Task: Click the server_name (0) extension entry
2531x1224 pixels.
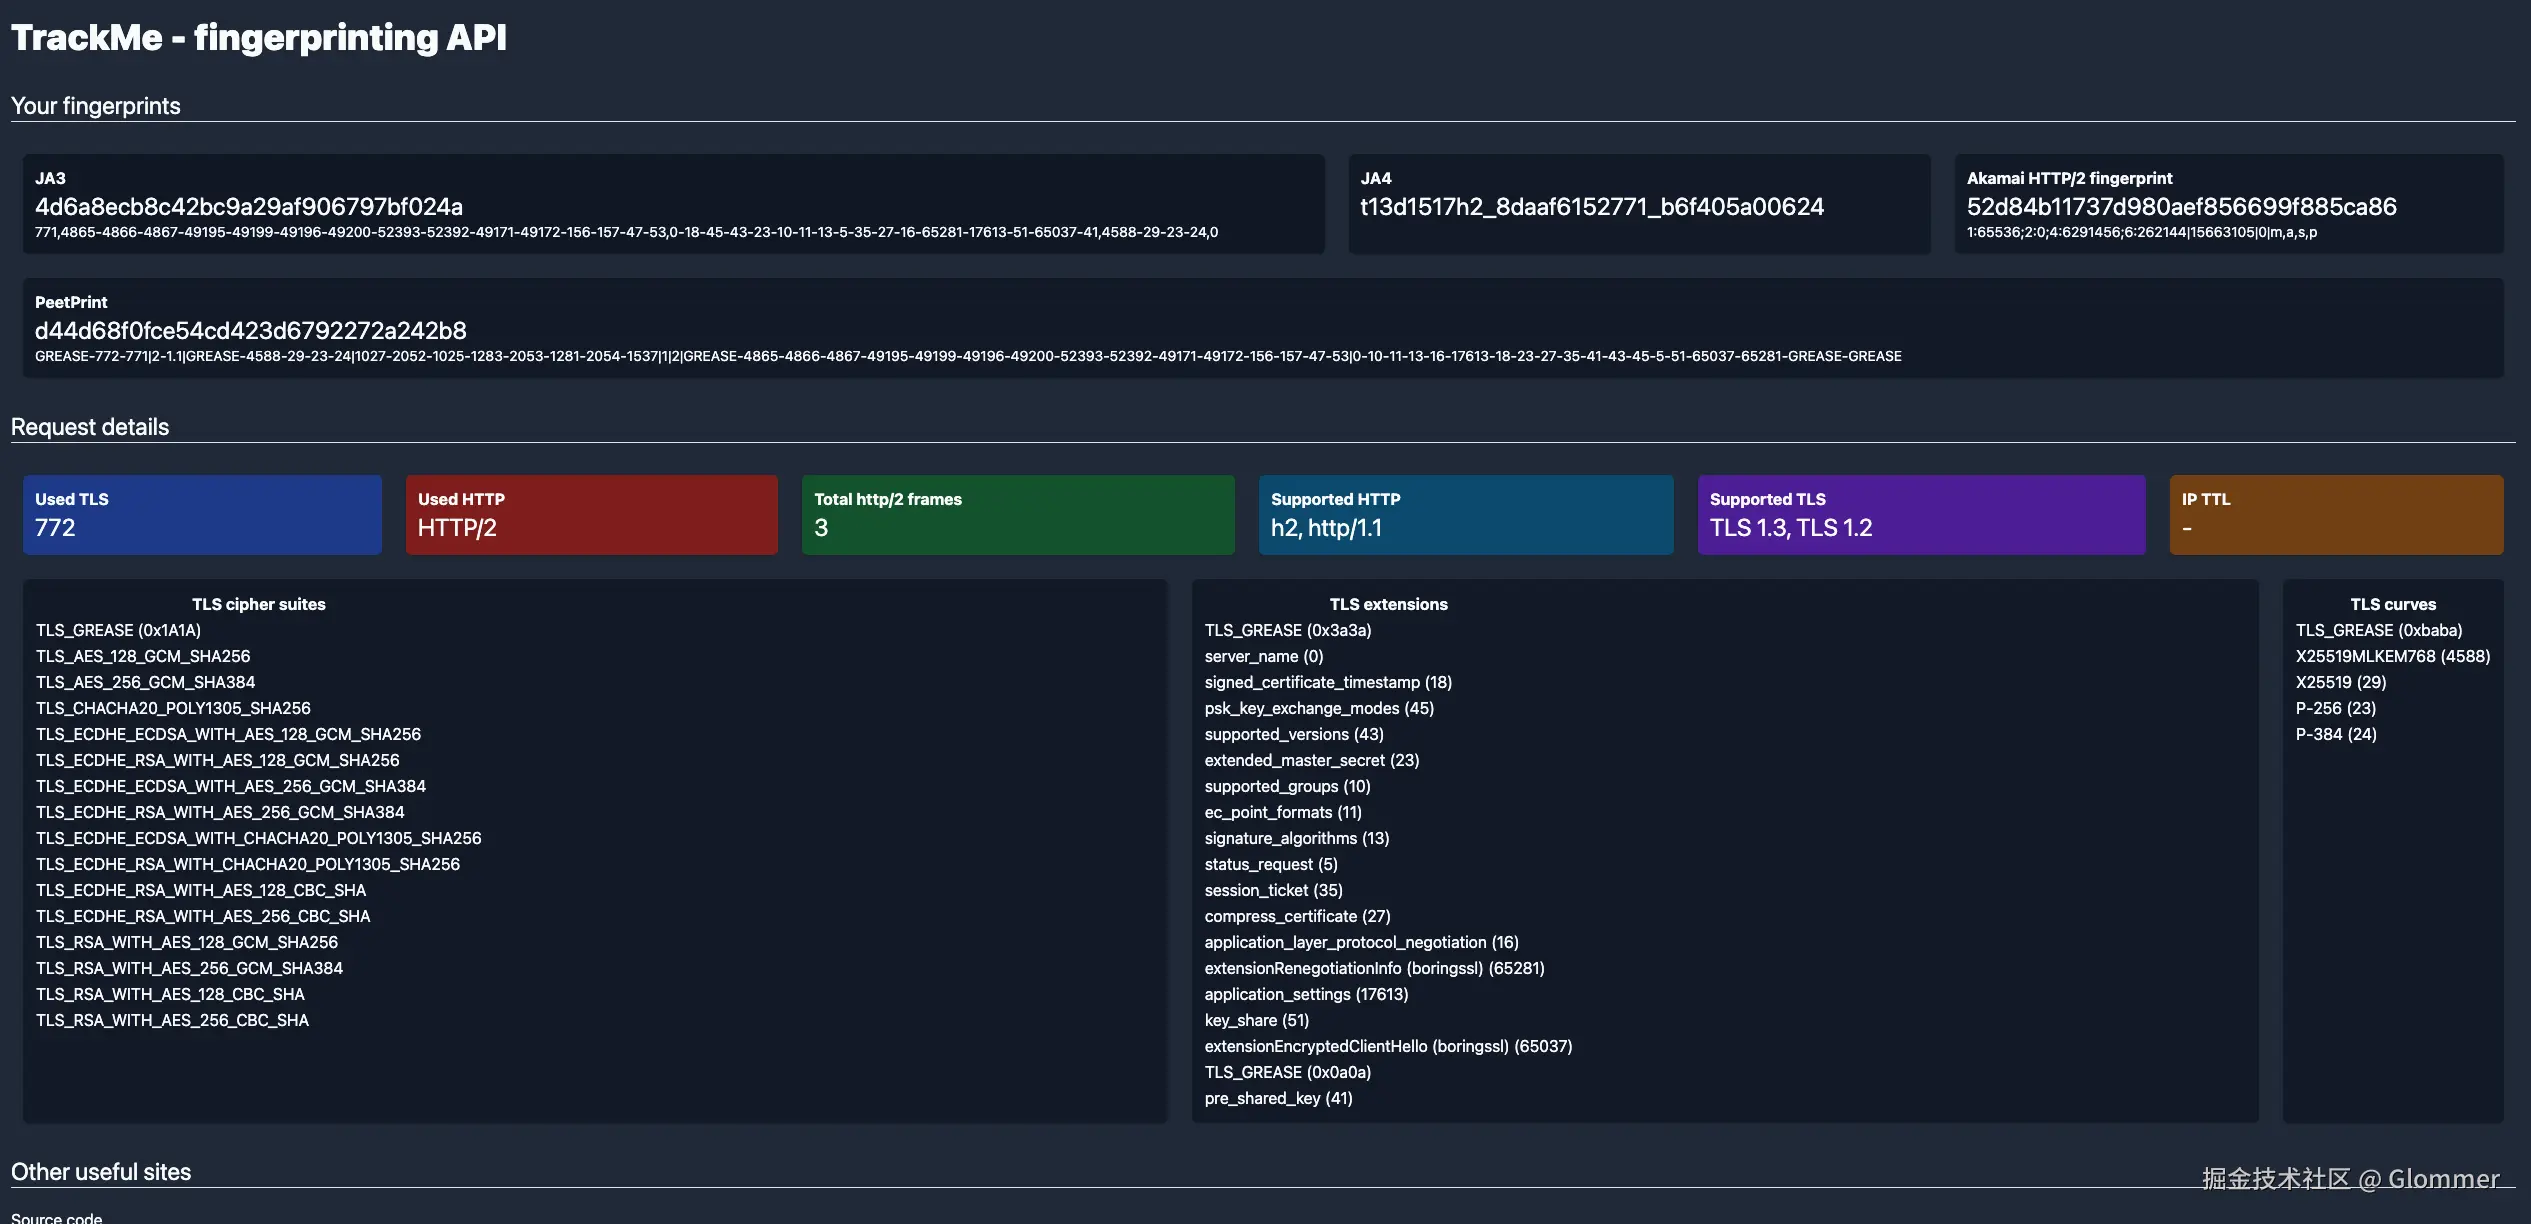Action: 1263,656
